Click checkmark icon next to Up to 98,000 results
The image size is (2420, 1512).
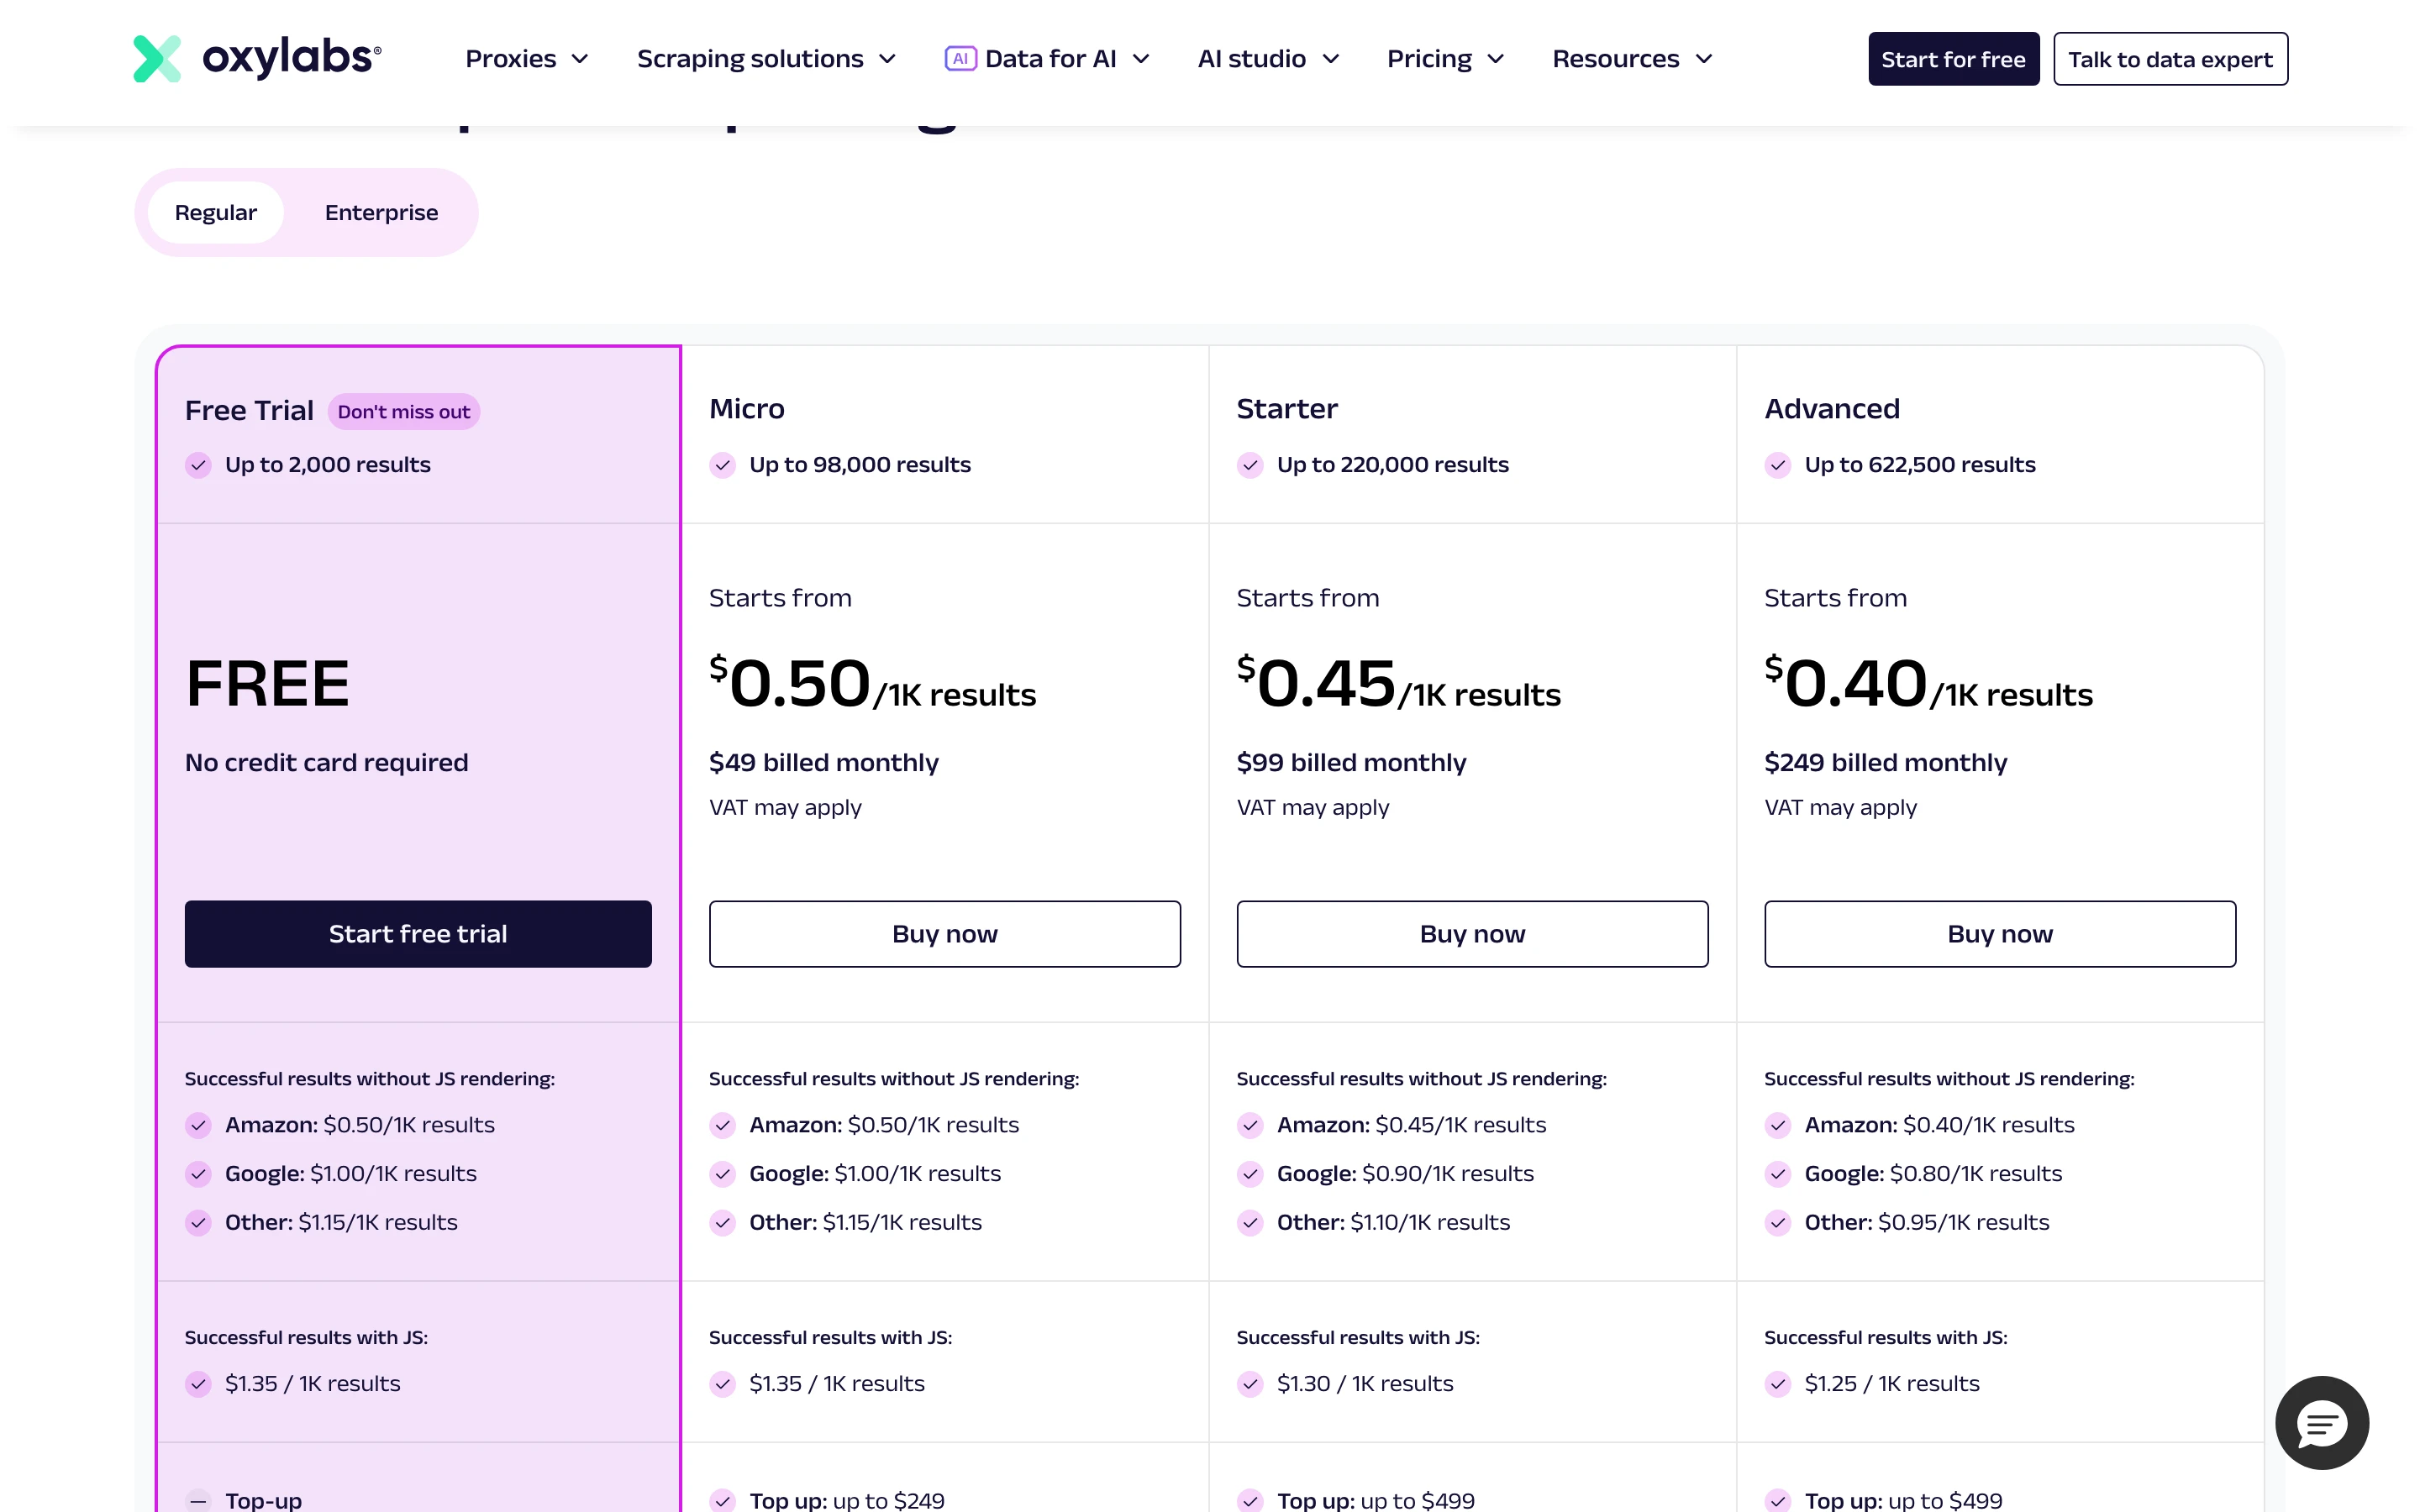click(722, 465)
